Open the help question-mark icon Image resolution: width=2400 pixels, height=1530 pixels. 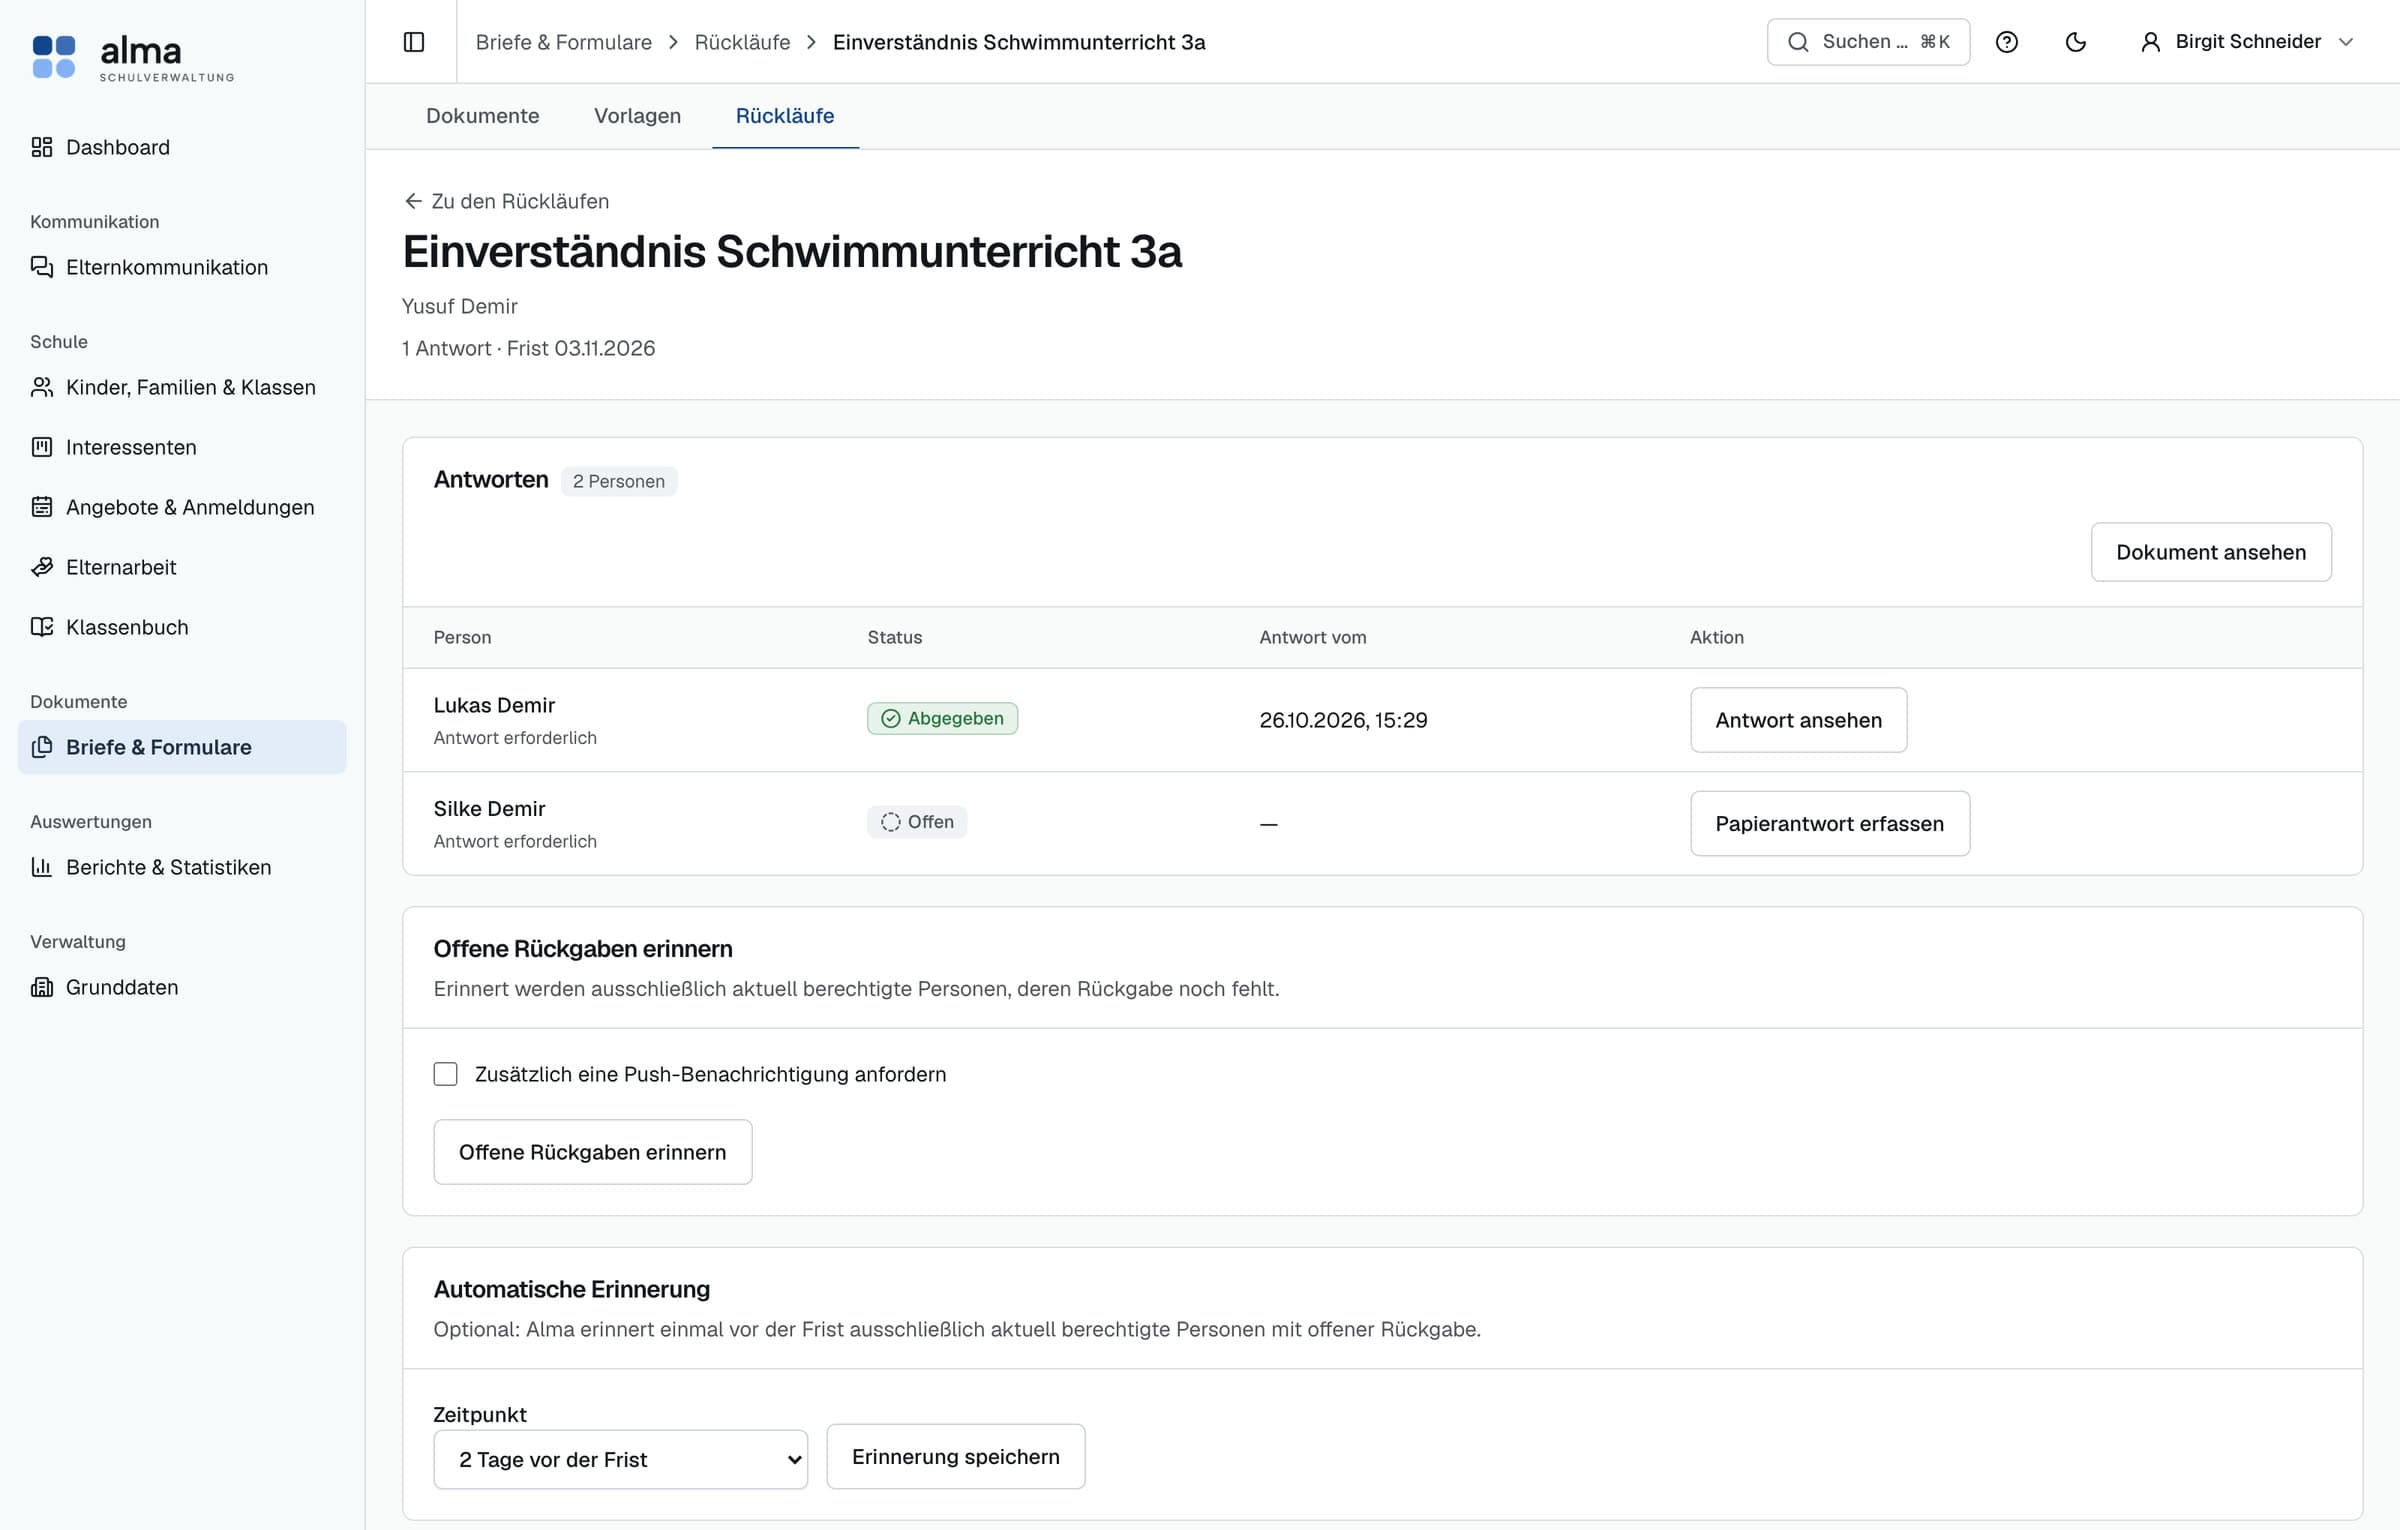(x=2006, y=42)
